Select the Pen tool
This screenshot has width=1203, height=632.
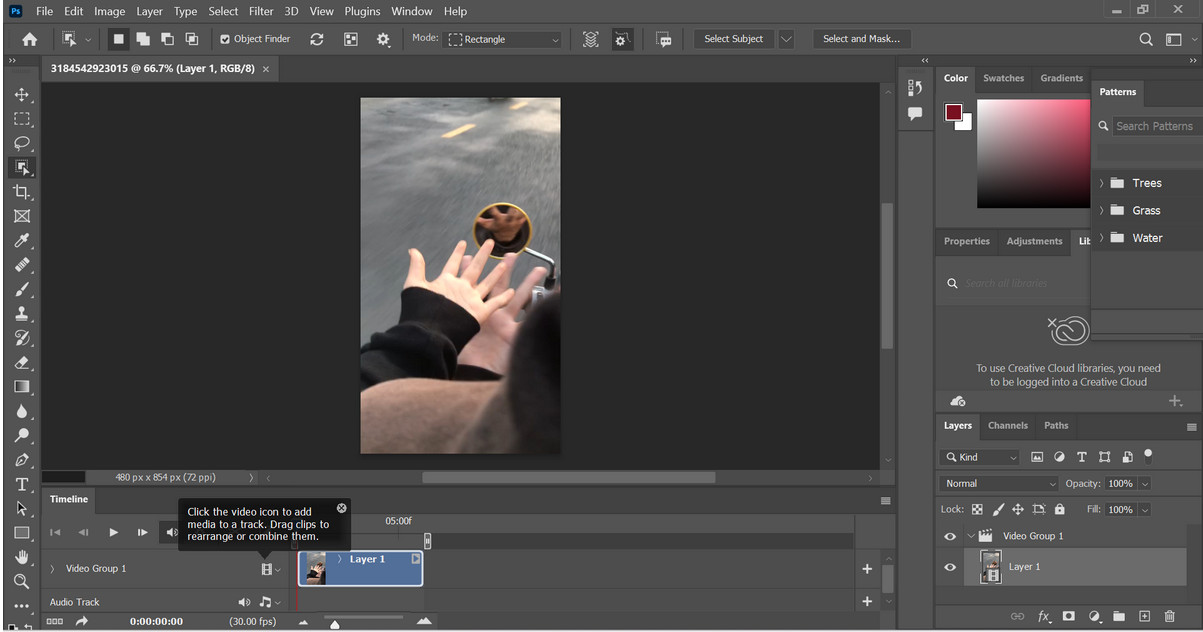pos(21,460)
